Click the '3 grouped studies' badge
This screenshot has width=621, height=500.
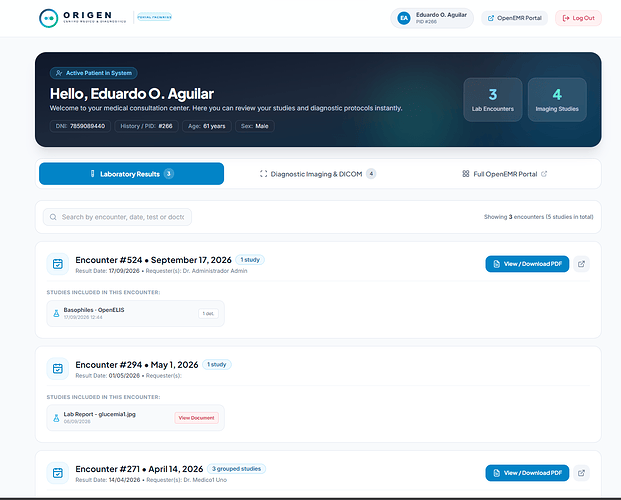coord(236,469)
